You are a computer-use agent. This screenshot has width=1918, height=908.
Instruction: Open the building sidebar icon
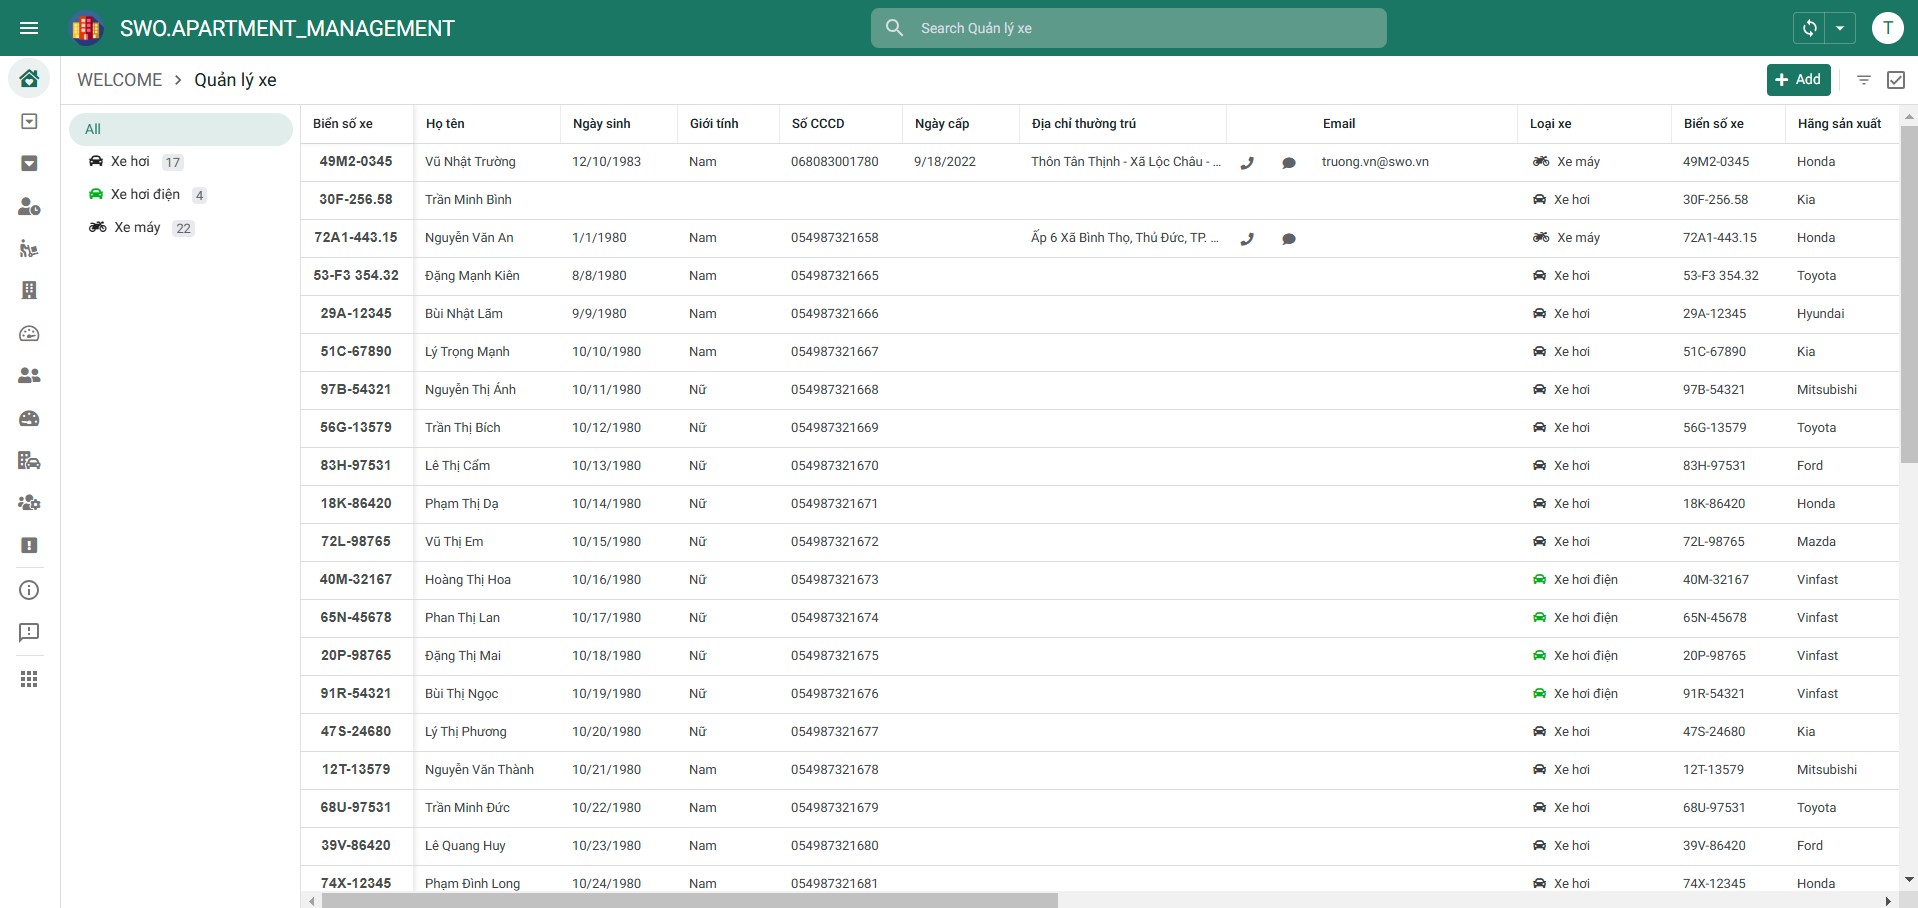(x=29, y=290)
